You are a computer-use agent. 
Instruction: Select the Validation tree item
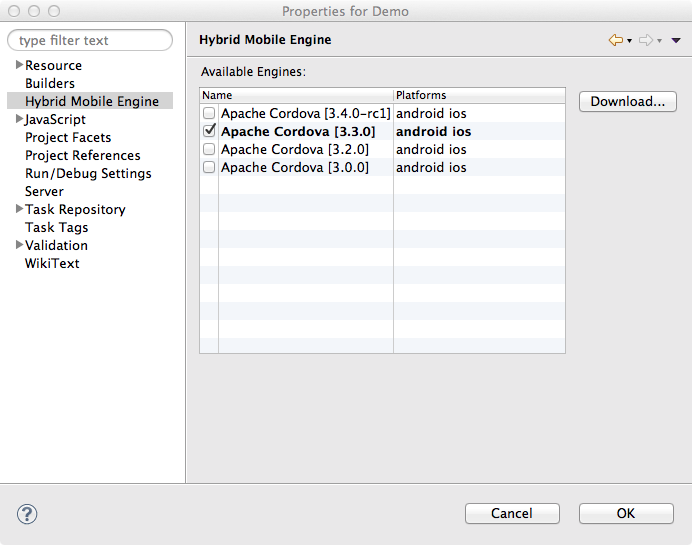tap(56, 245)
